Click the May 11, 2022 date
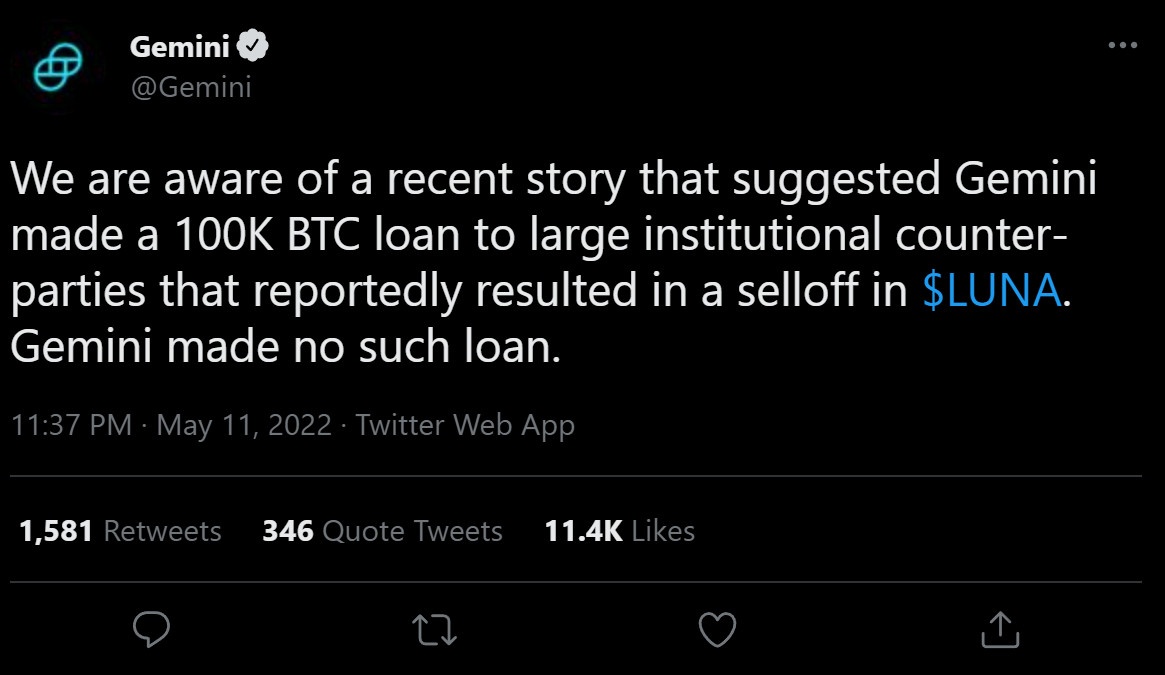The height and width of the screenshot is (675, 1165). tap(244, 425)
